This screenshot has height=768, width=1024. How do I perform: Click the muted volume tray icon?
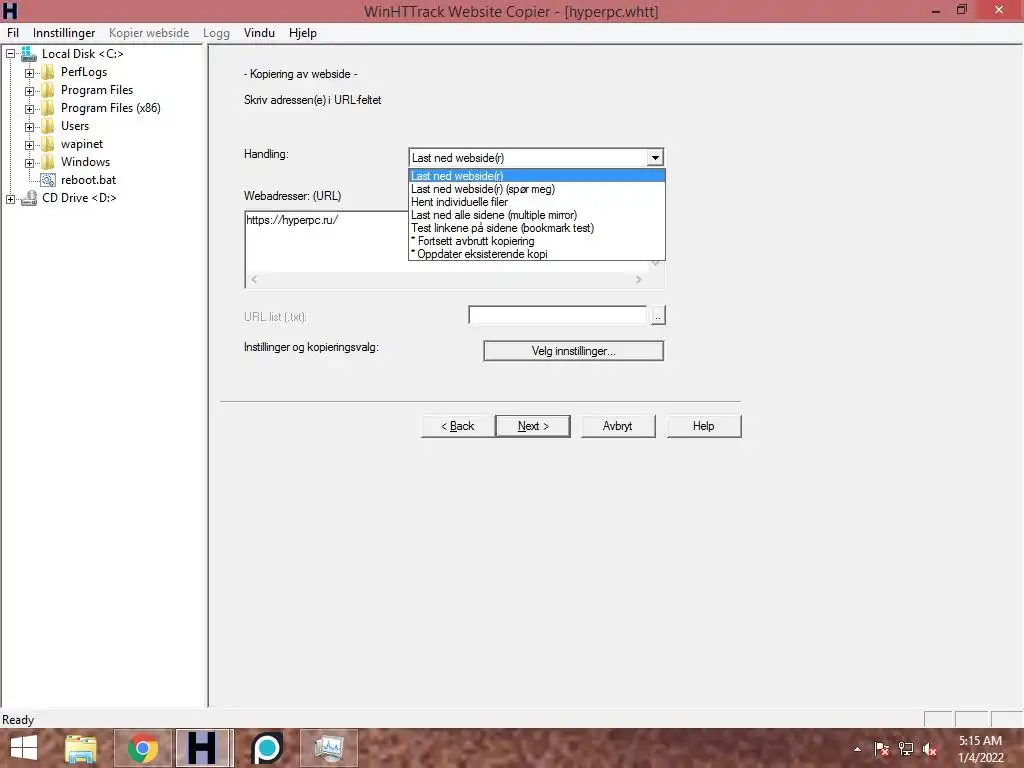click(929, 749)
